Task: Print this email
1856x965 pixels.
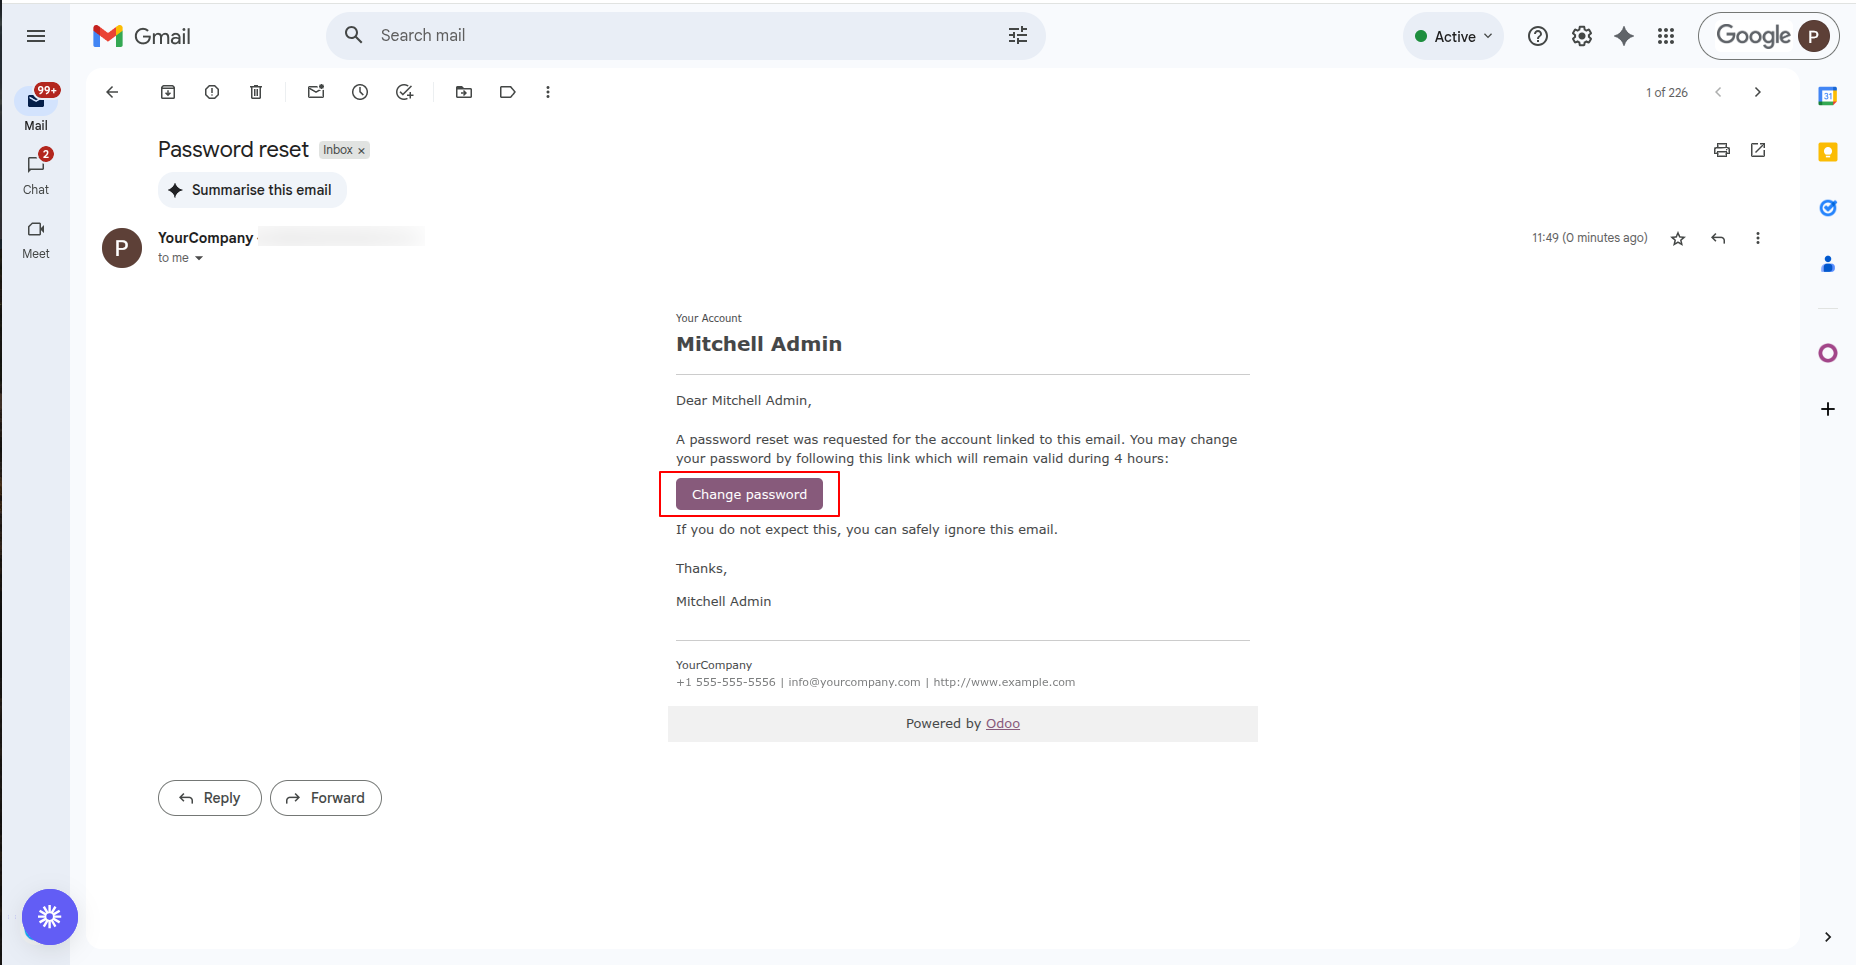Action: pyautogui.click(x=1722, y=150)
